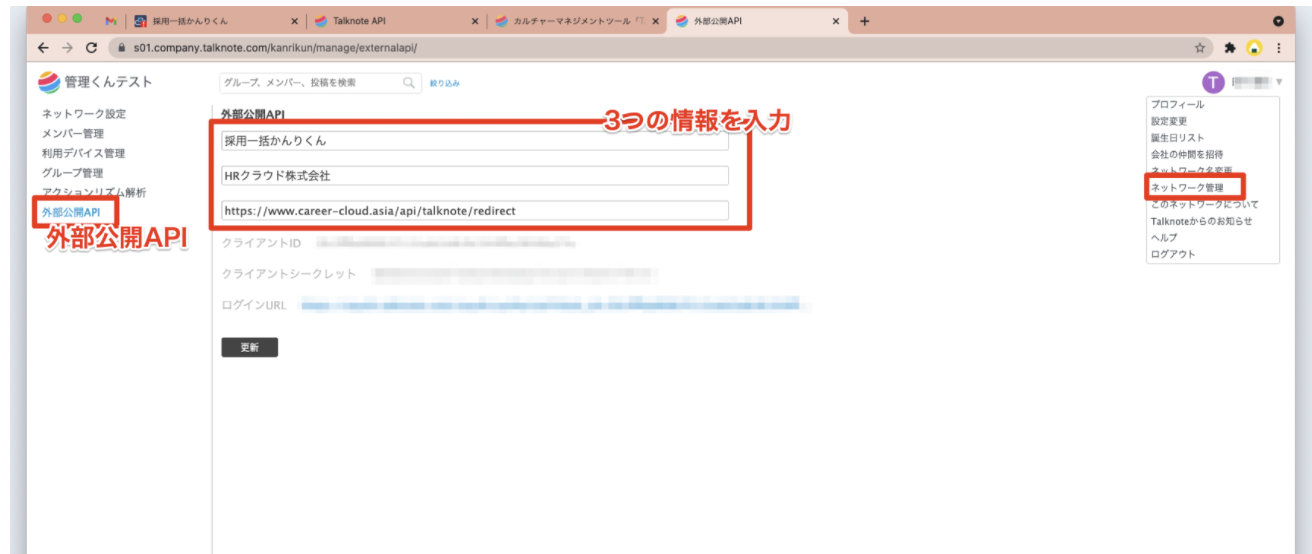This screenshot has height=554, width=1312.
Task: Click the 更新 button
Action: pyautogui.click(x=249, y=347)
